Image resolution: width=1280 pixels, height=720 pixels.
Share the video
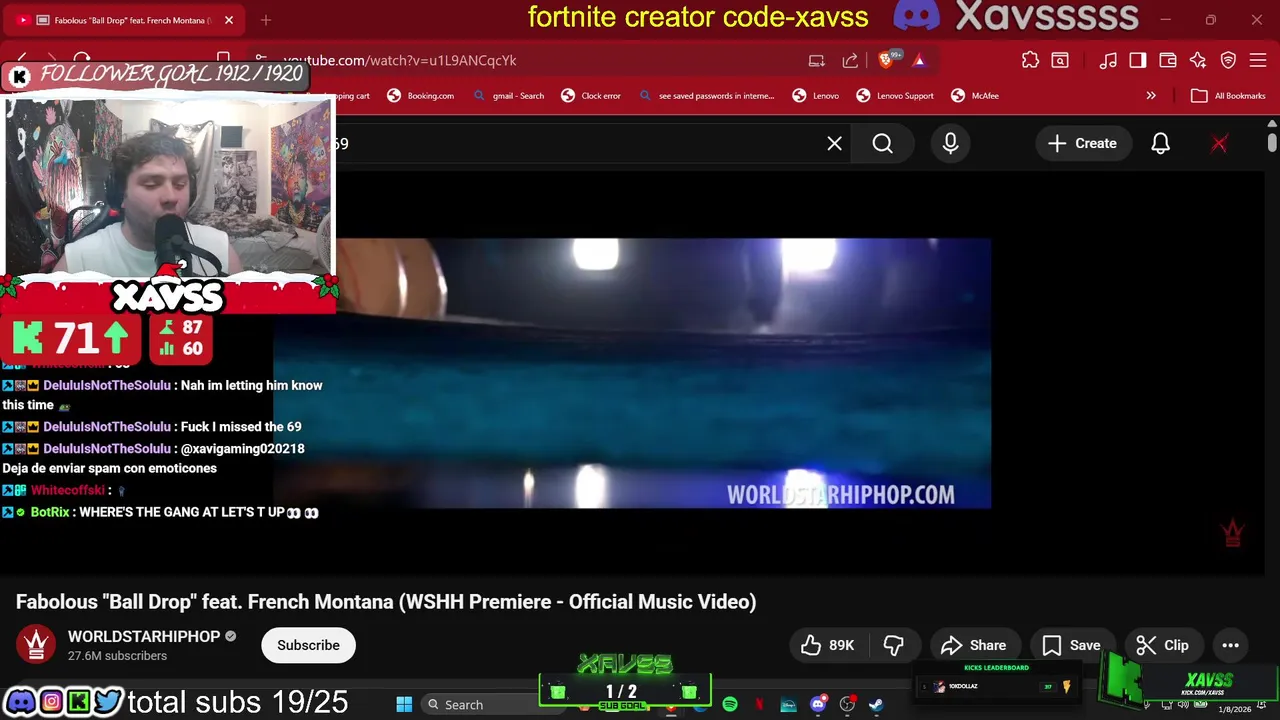tap(974, 645)
